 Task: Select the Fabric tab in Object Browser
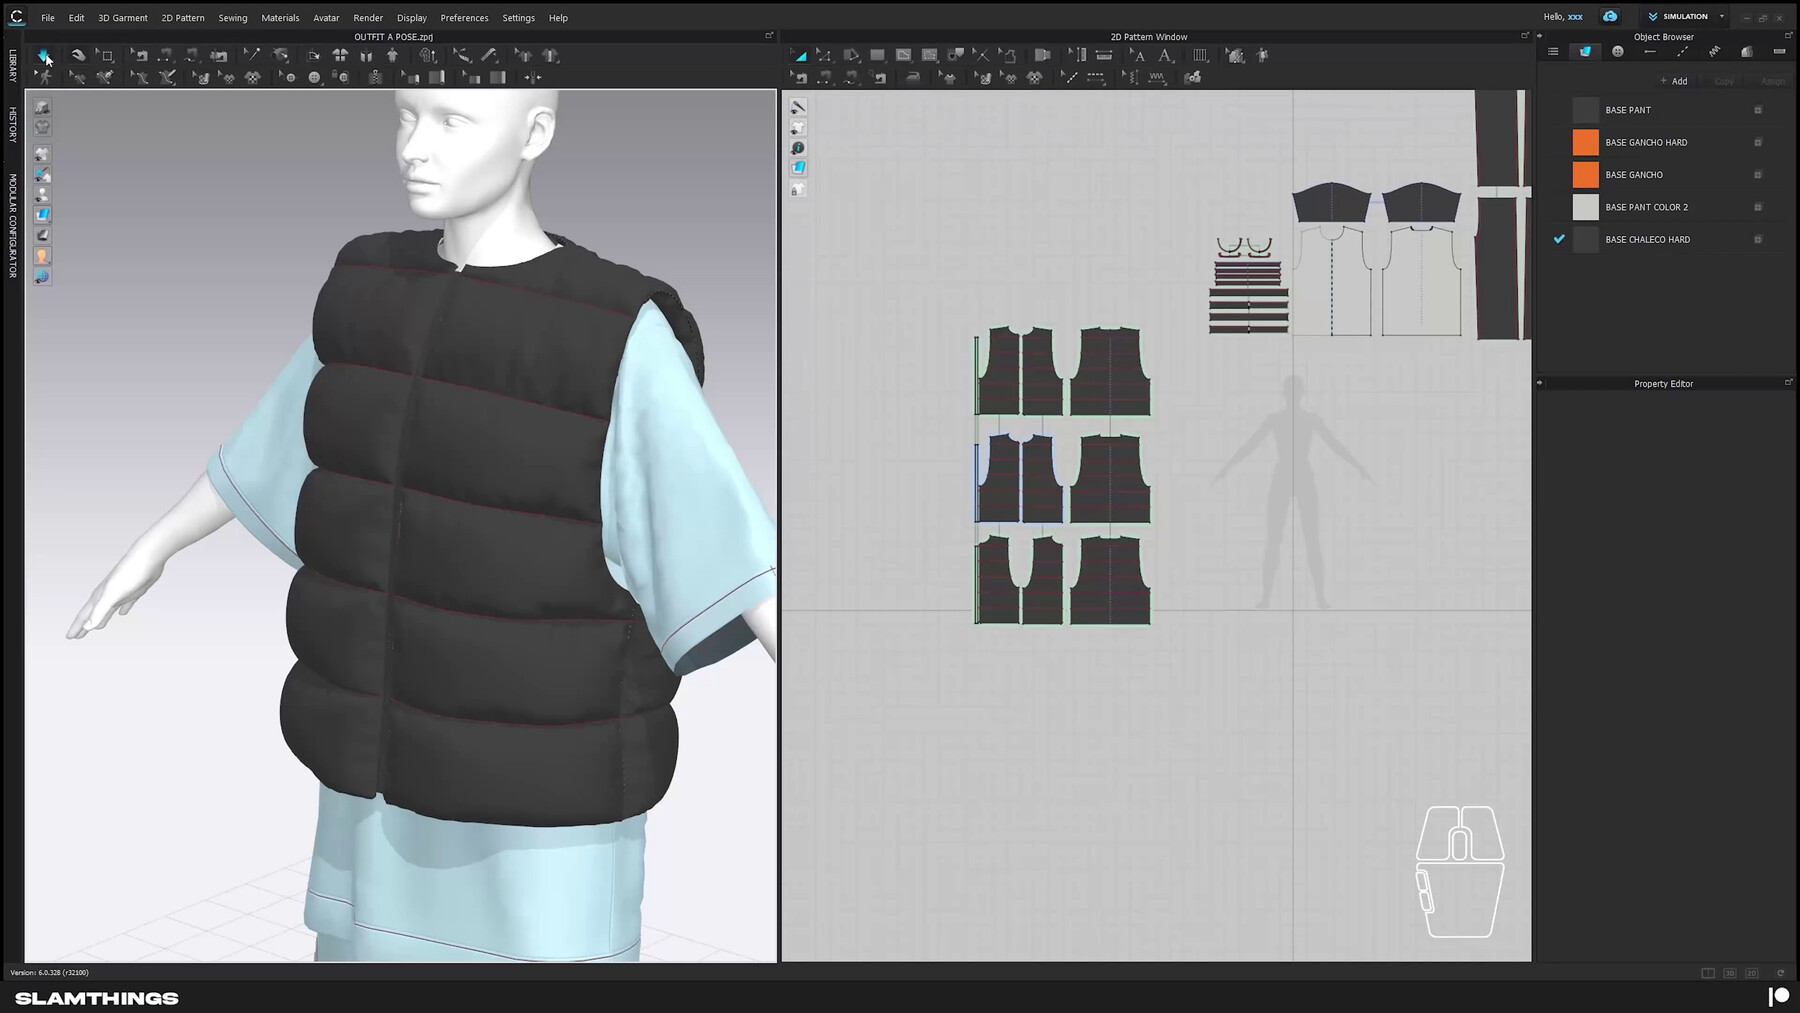click(1586, 51)
